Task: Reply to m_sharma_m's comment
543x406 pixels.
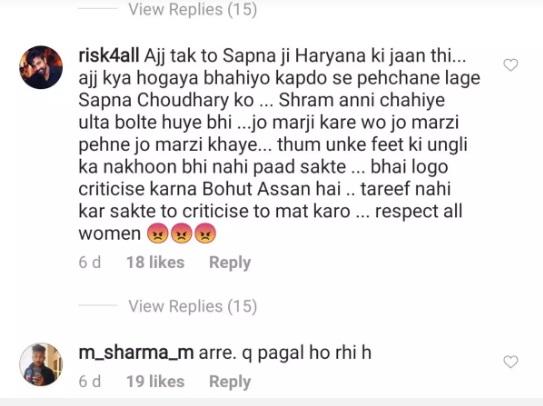Action: click(230, 381)
